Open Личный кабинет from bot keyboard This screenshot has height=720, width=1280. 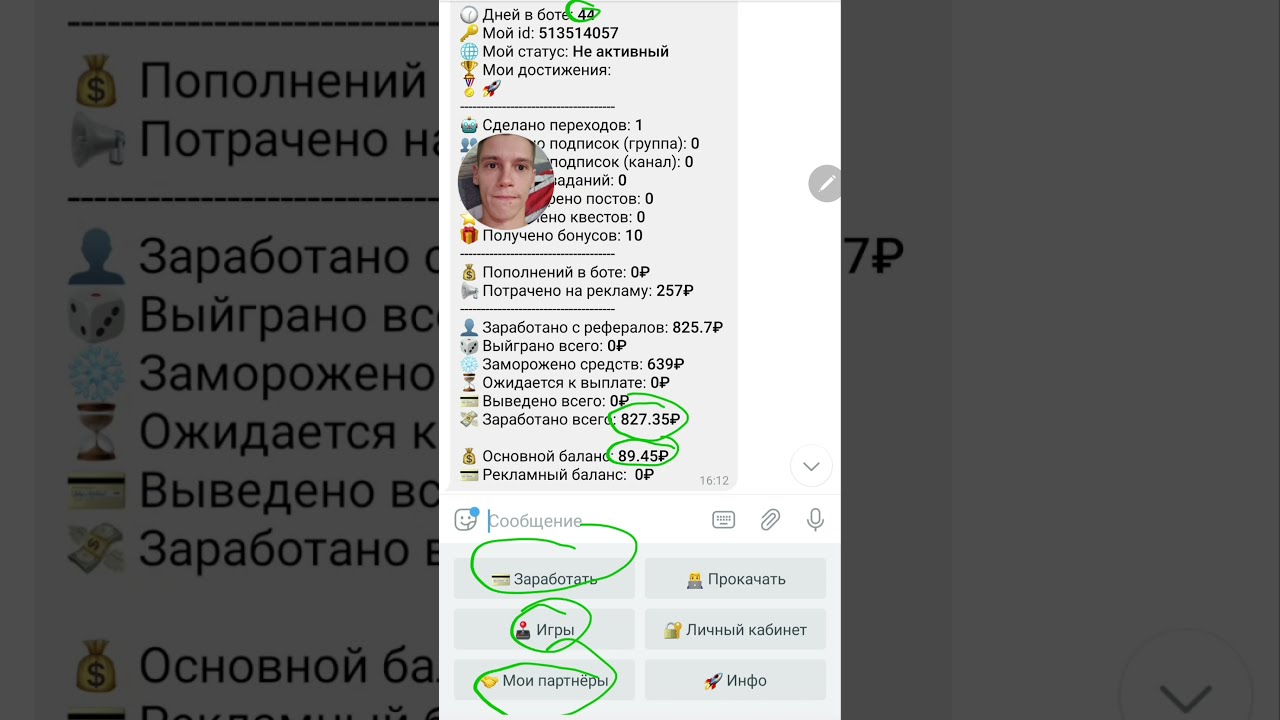(x=735, y=630)
